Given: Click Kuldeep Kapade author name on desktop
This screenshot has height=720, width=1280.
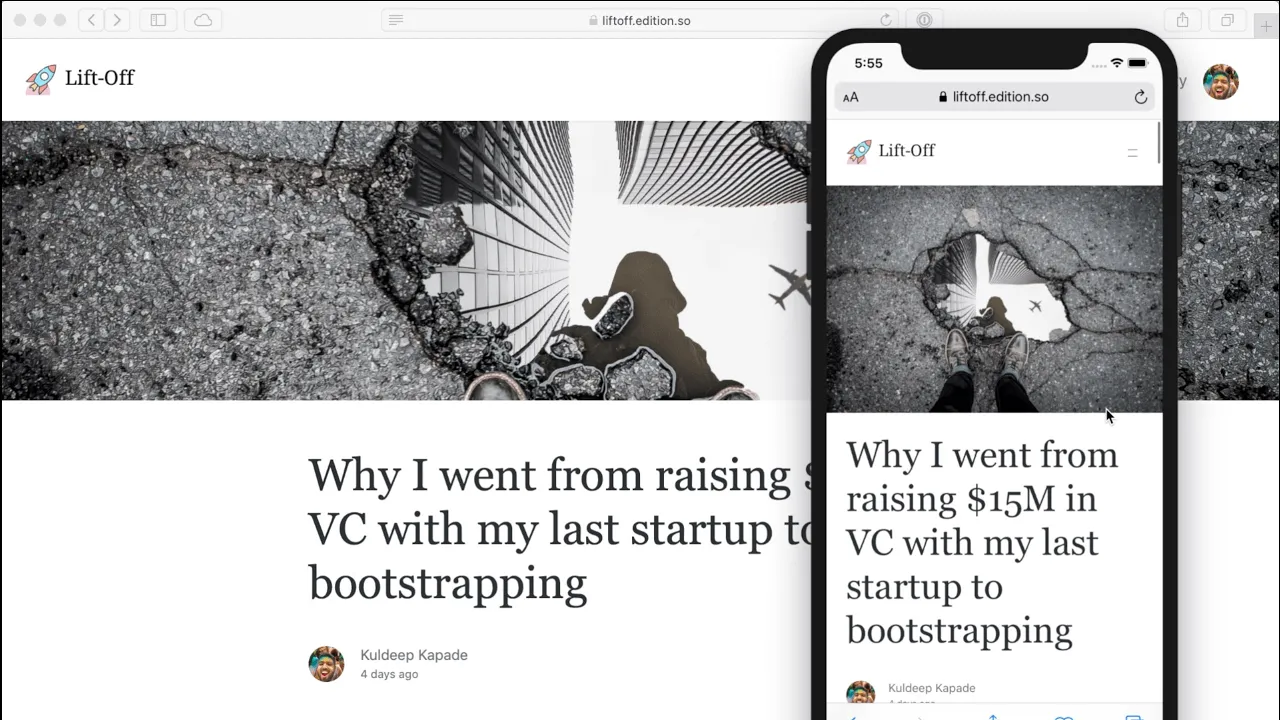Looking at the screenshot, I should [414, 655].
